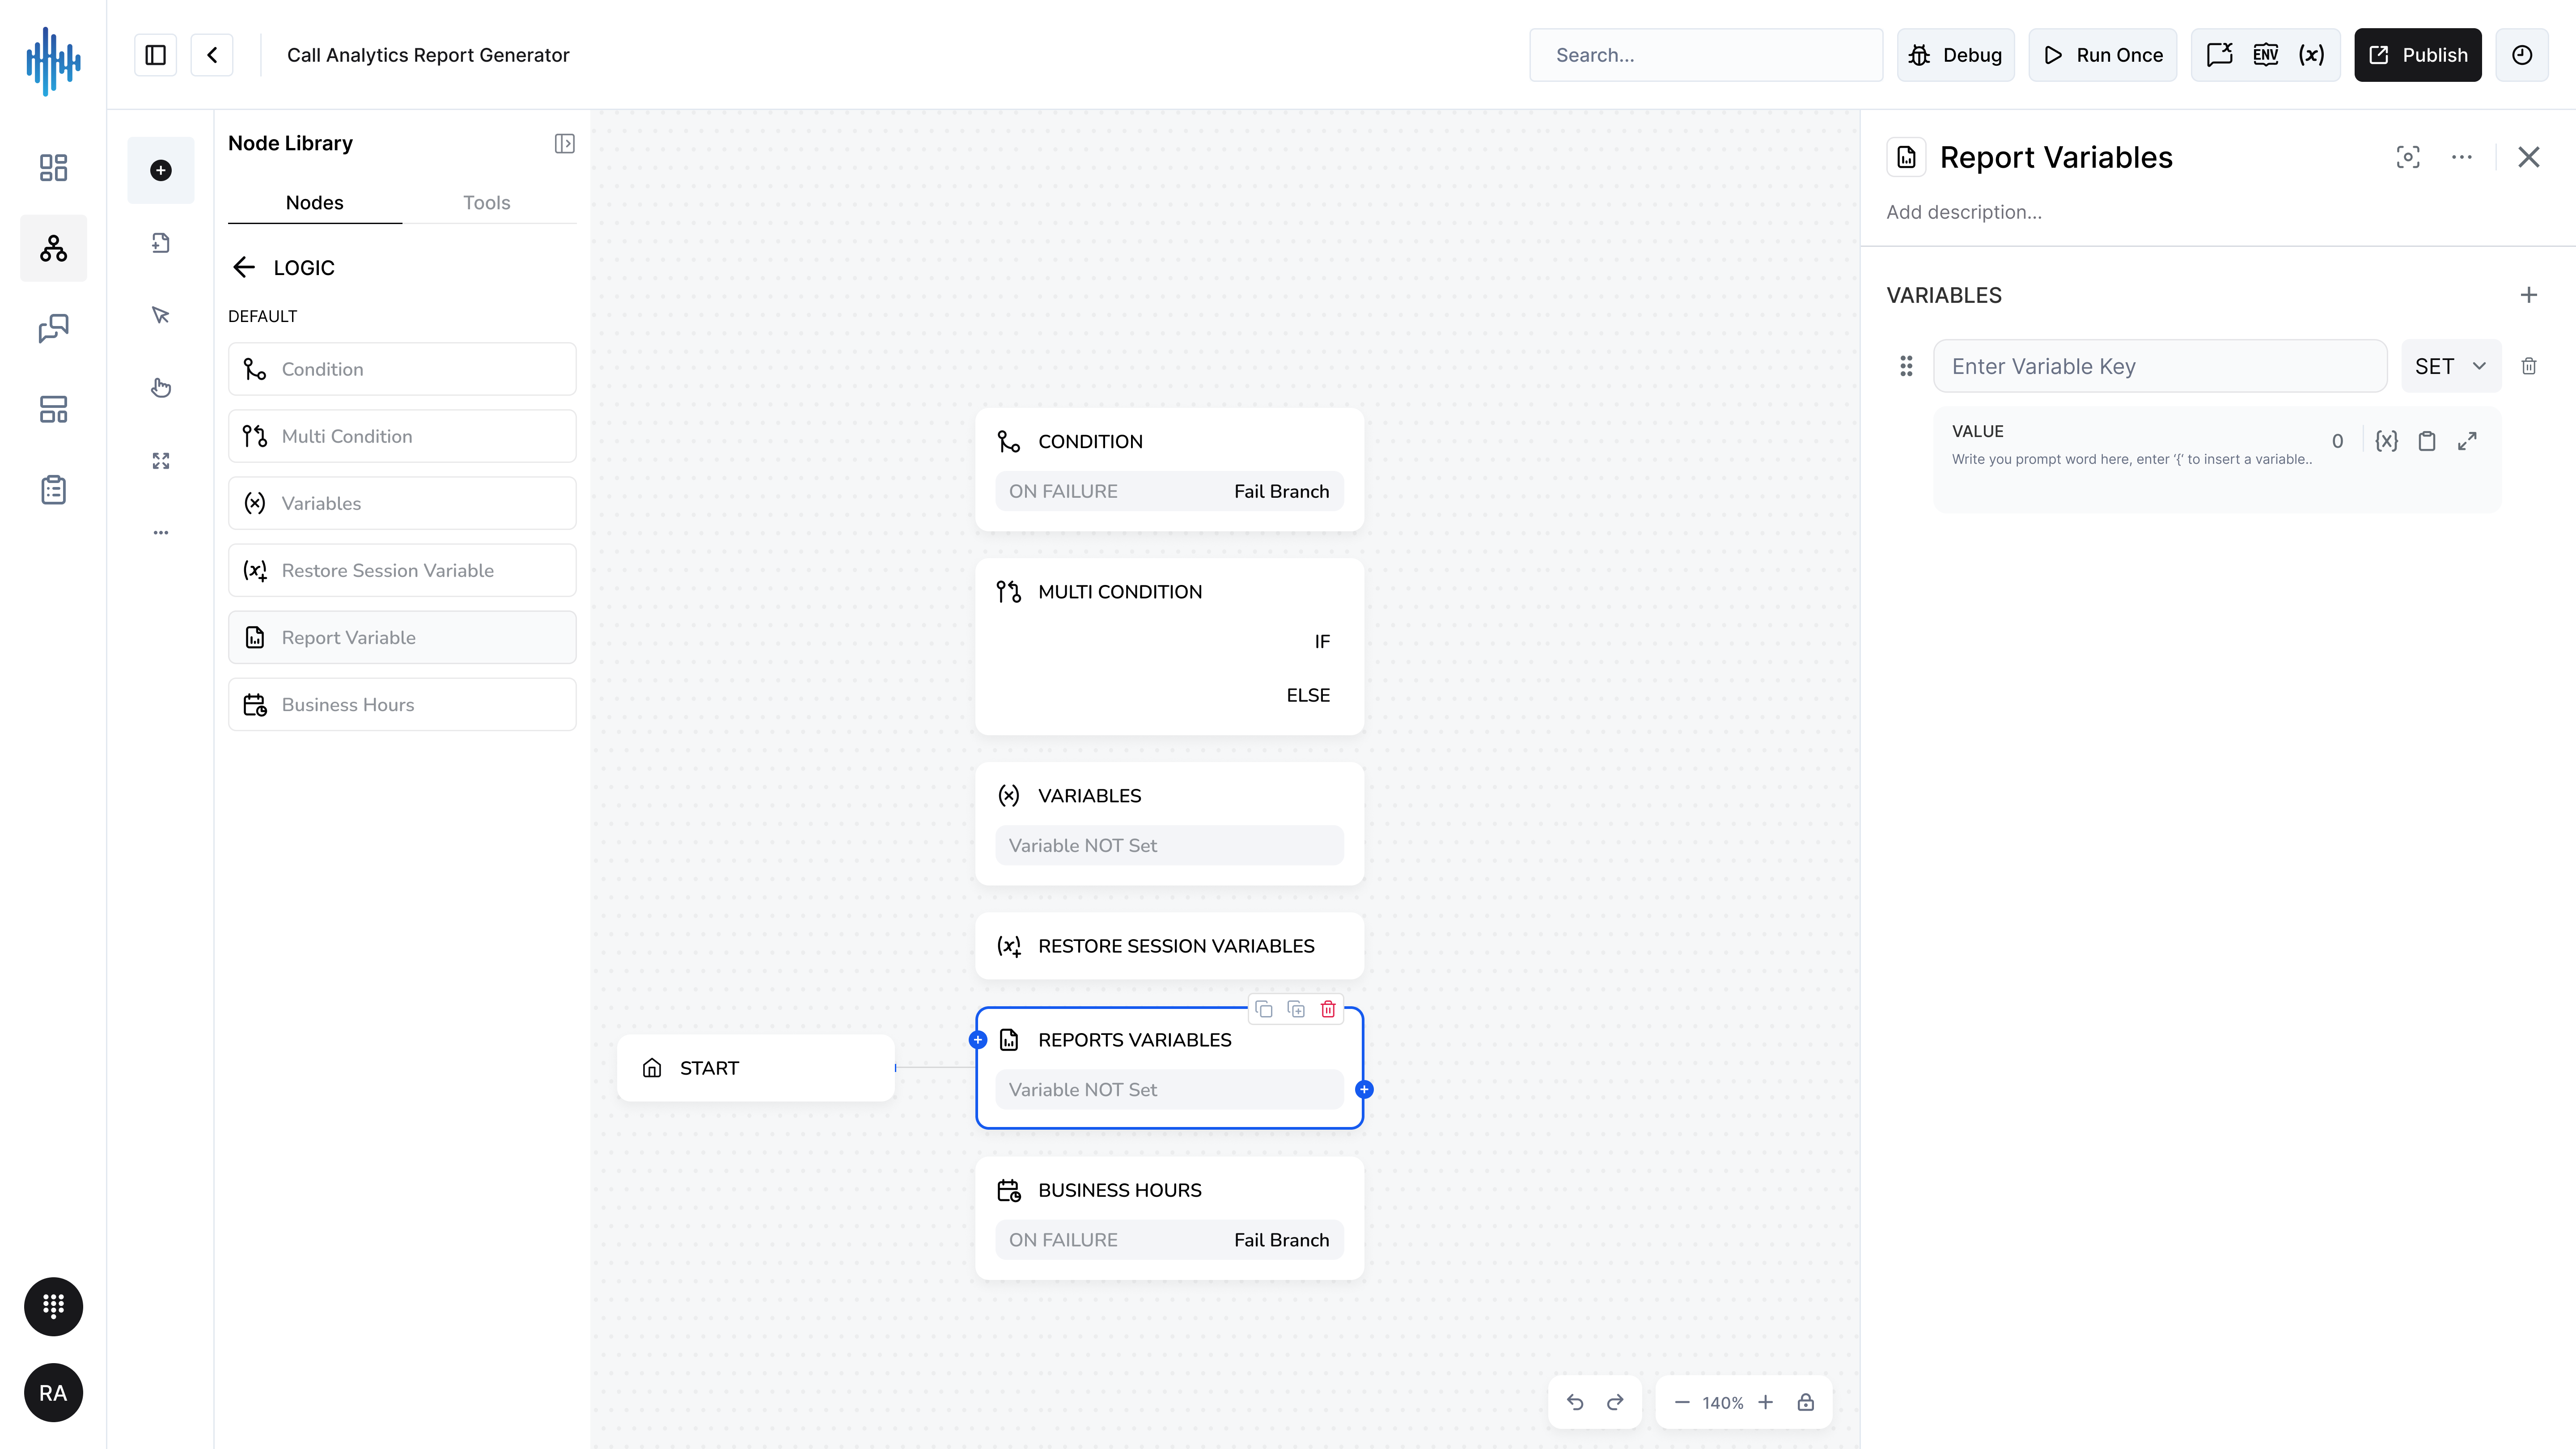Go back using the chevron button

(x=212, y=55)
